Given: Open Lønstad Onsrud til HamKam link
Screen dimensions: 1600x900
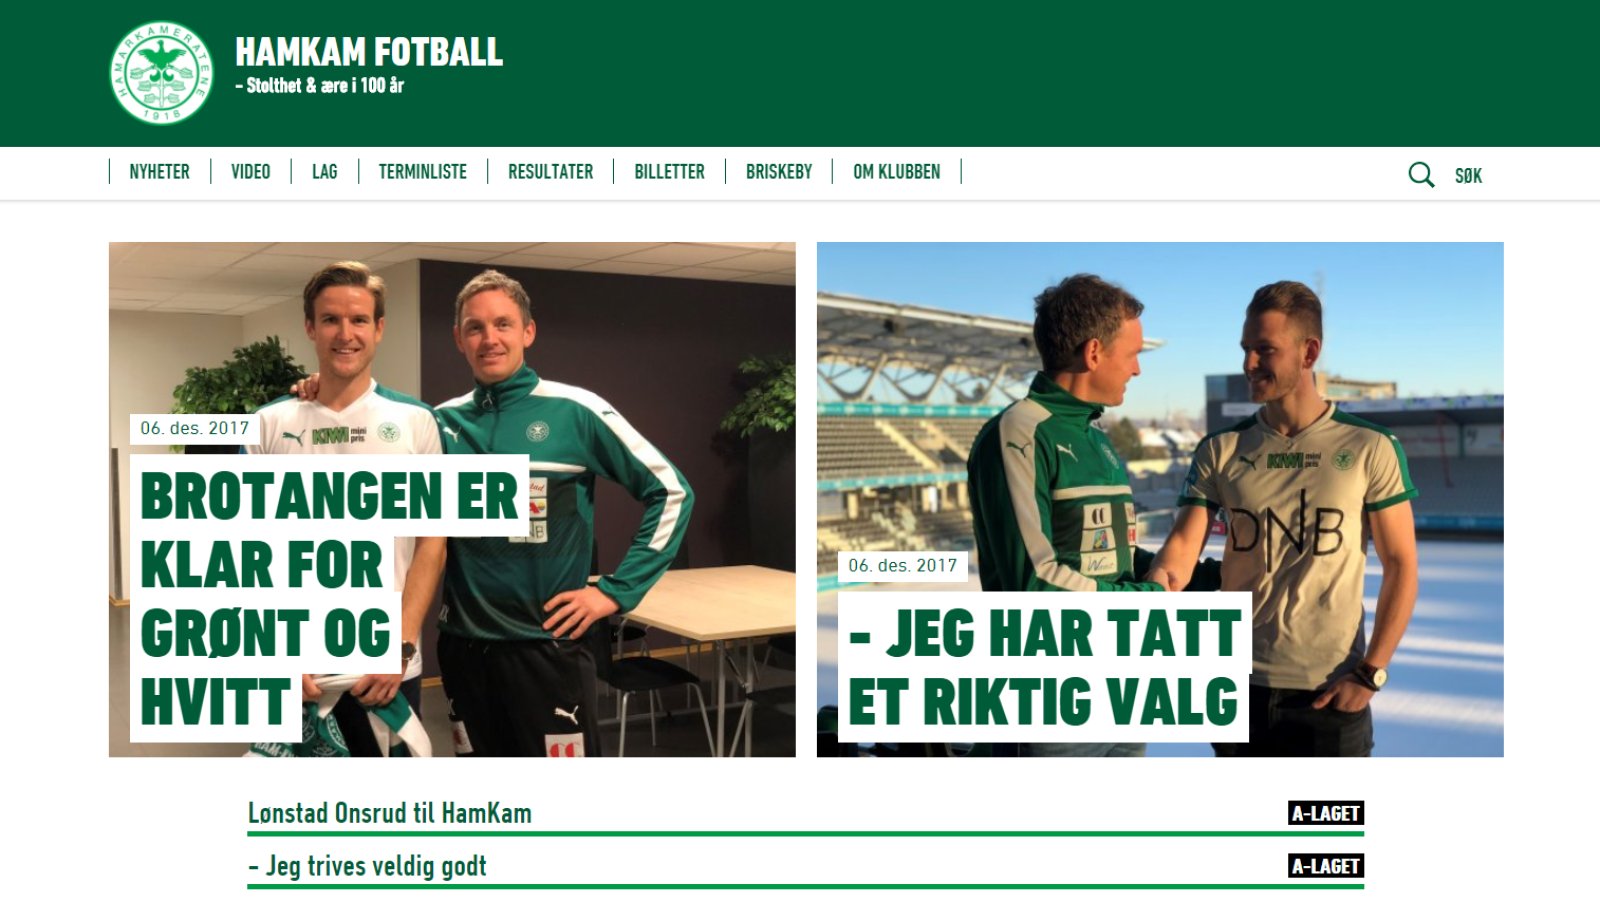Looking at the screenshot, I should tap(390, 813).
